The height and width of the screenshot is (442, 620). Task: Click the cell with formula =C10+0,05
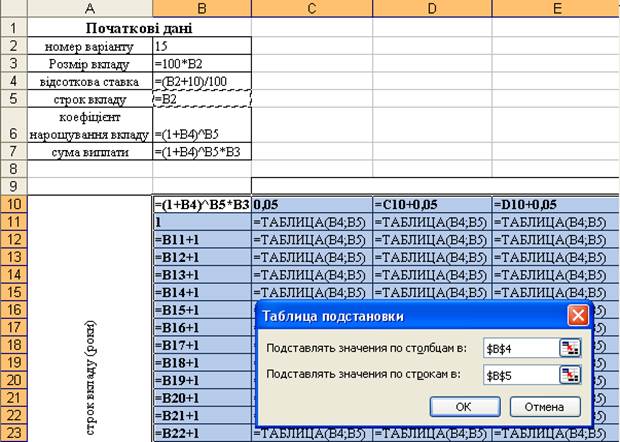pos(431,204)
